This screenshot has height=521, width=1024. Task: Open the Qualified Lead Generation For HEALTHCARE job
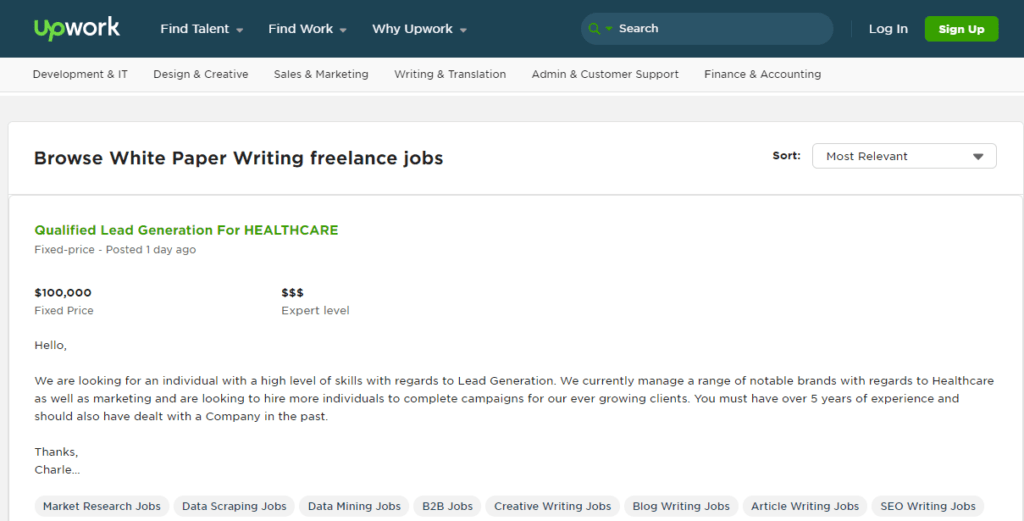(186, 230)
